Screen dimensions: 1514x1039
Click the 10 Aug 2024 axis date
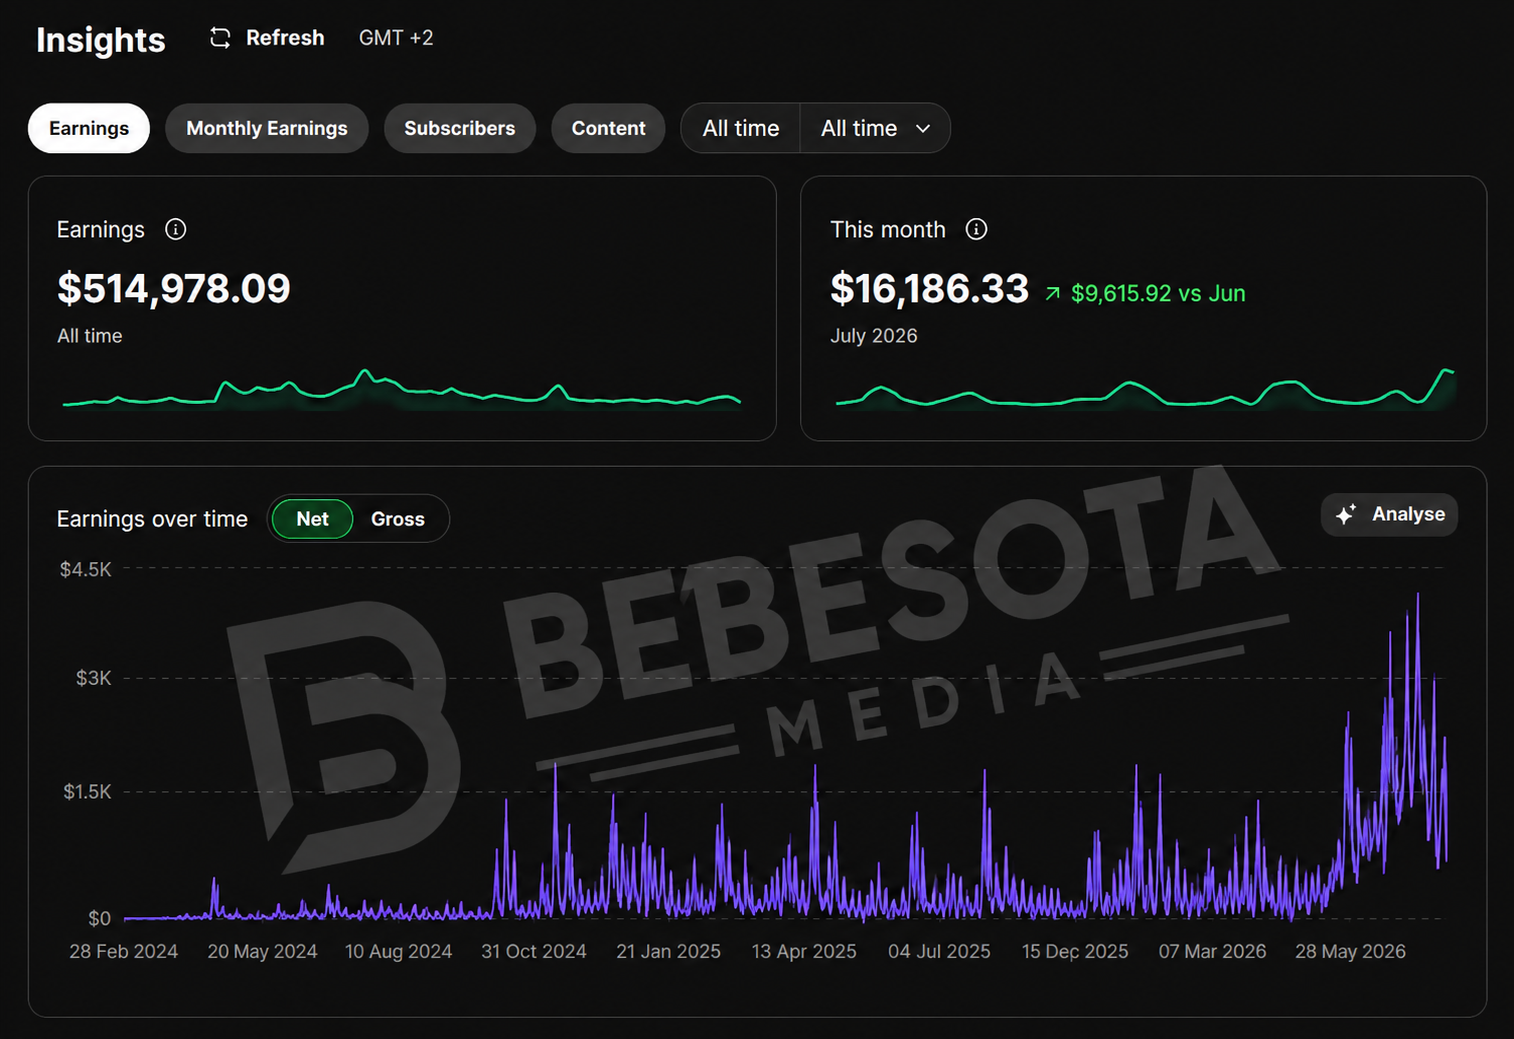point(399,951)
